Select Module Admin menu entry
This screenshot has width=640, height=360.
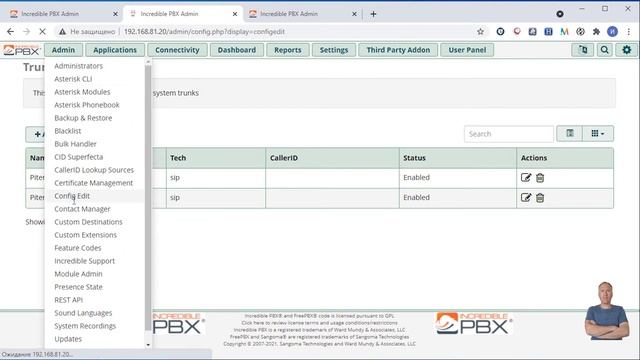click(78, 274)
